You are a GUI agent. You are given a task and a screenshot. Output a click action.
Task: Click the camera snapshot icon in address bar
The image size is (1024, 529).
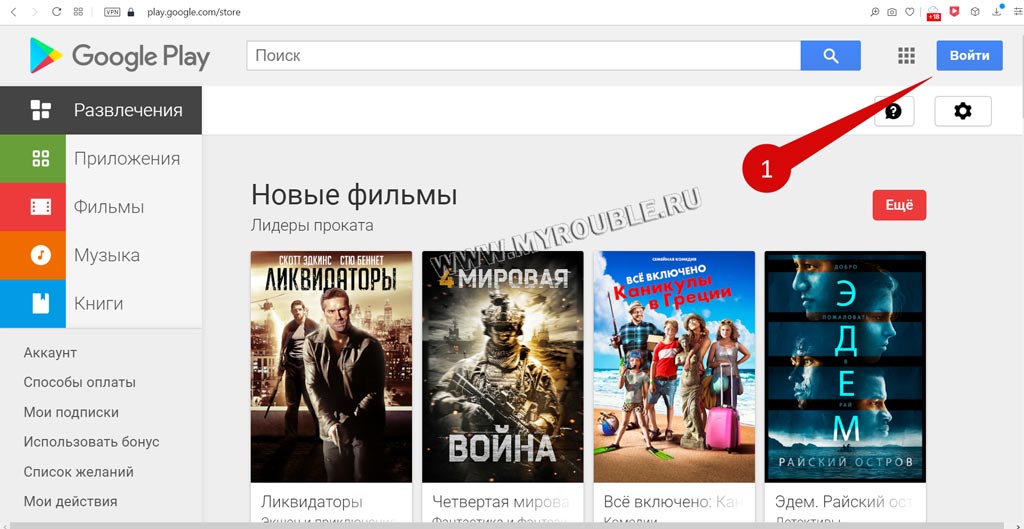tap(892, 12)
